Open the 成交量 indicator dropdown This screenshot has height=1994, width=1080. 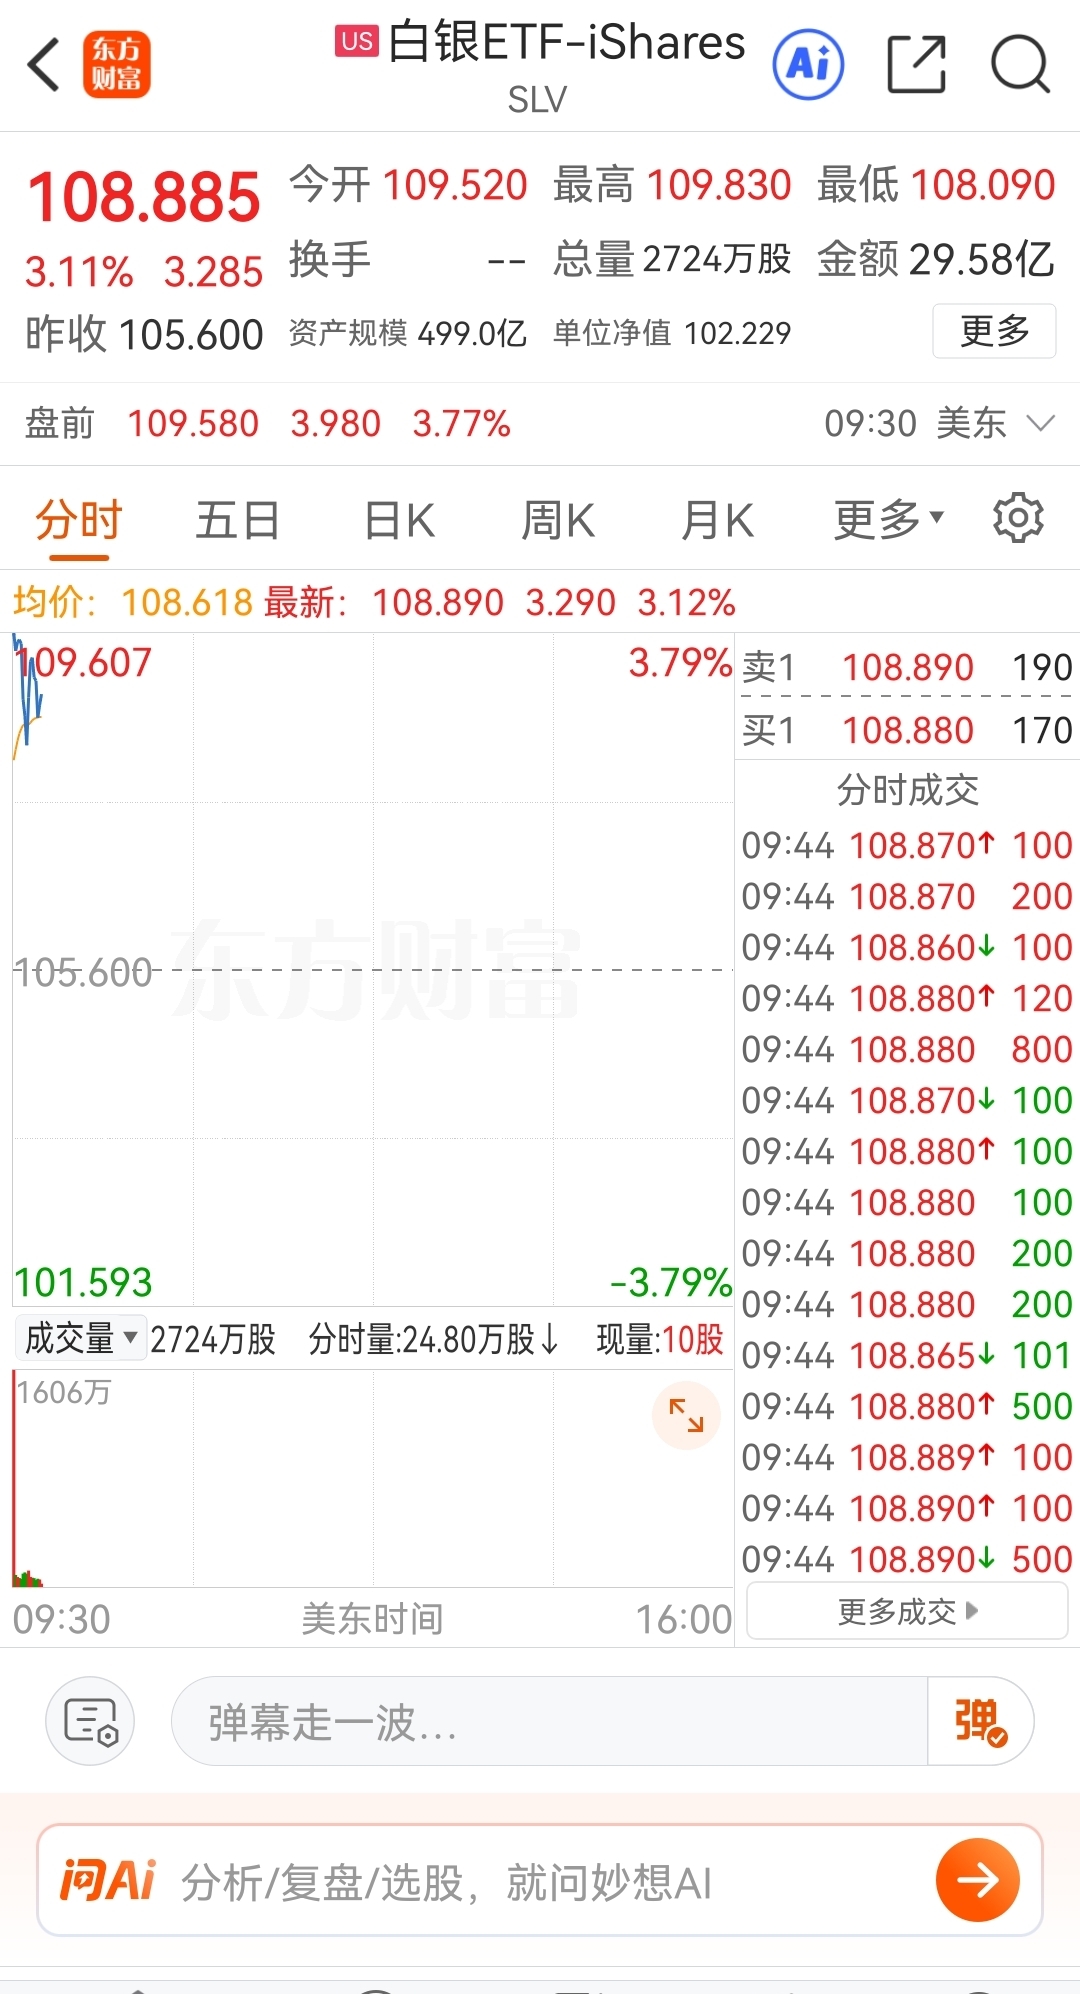tap(81, 1338)
